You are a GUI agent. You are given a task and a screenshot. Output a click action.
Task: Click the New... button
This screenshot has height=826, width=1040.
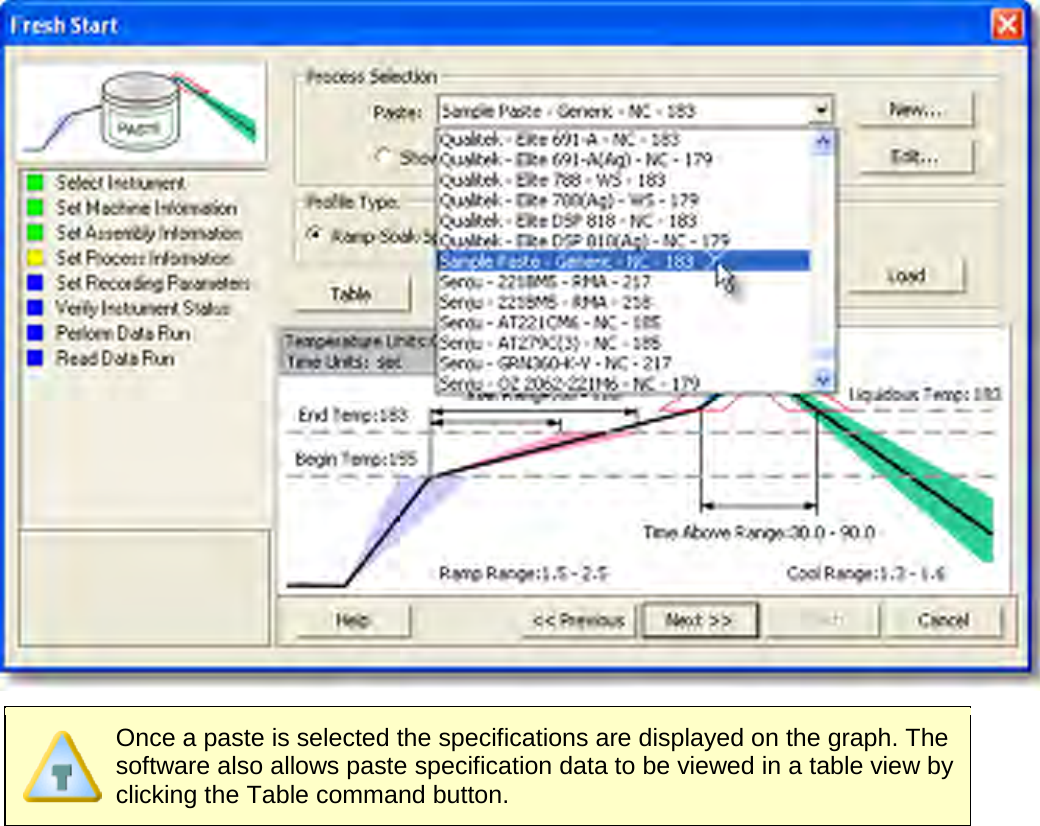915,109
